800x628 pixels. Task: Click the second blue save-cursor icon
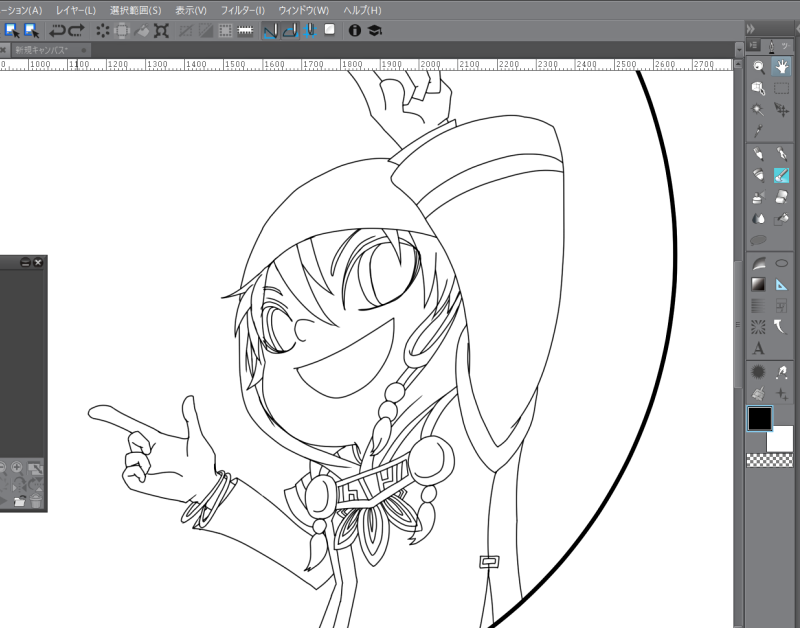pyautogui.click(x=32, y=31)
